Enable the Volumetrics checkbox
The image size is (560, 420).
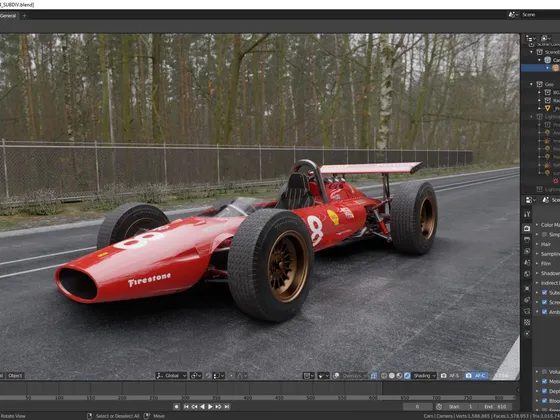point(544,372)
